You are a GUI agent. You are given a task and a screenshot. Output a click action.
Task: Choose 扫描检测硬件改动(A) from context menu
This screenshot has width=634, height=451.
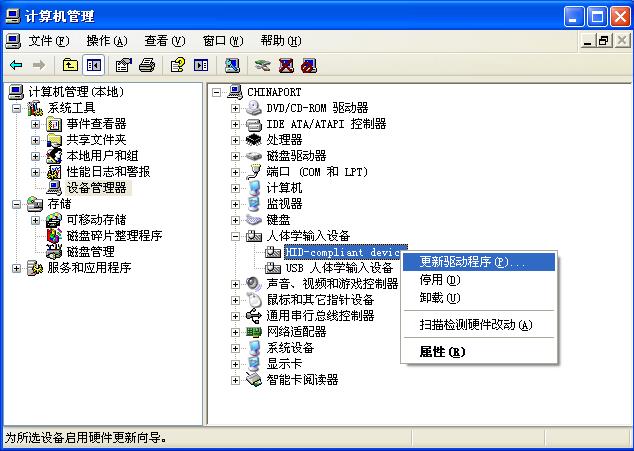tap(479, 324)
